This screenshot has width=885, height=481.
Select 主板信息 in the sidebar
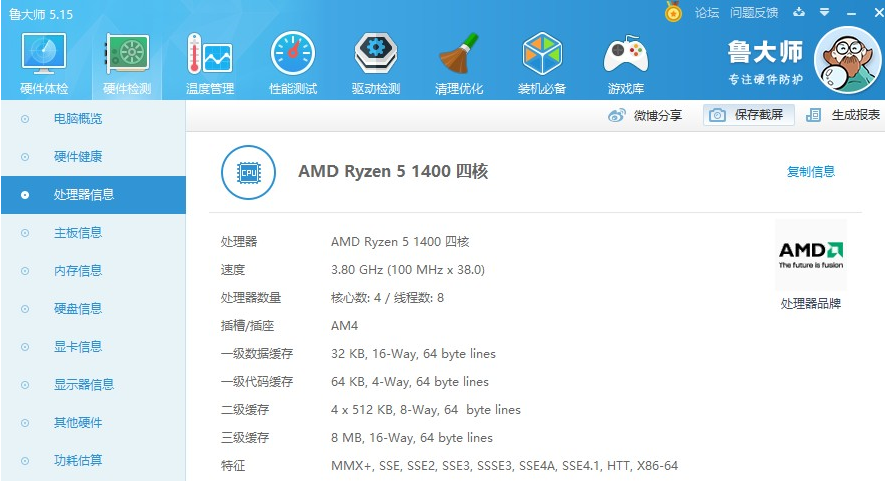click(78, 233)
